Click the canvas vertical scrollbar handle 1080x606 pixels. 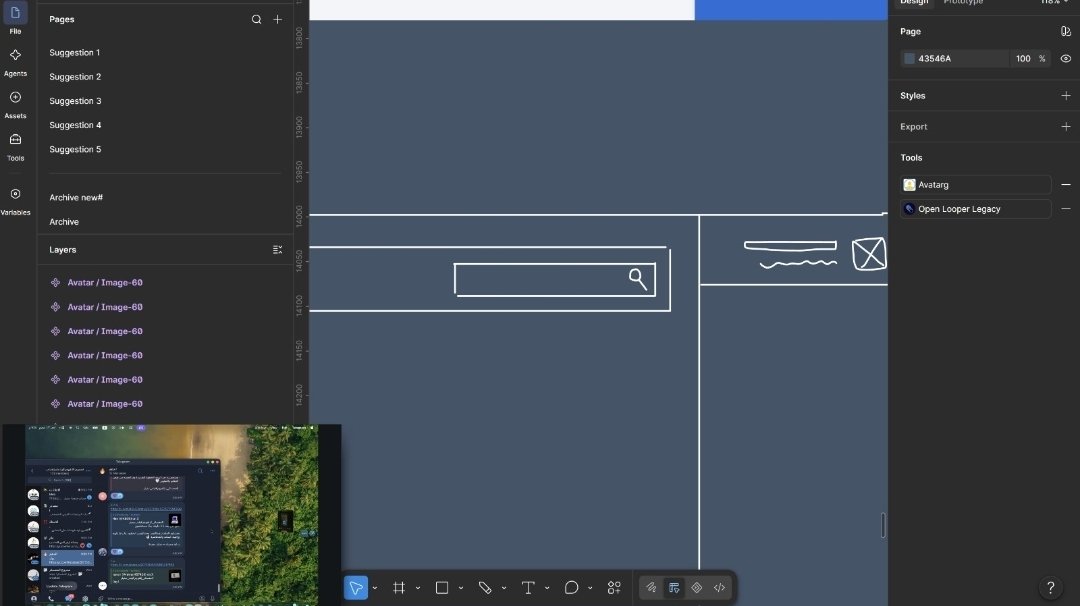point(882,525)
